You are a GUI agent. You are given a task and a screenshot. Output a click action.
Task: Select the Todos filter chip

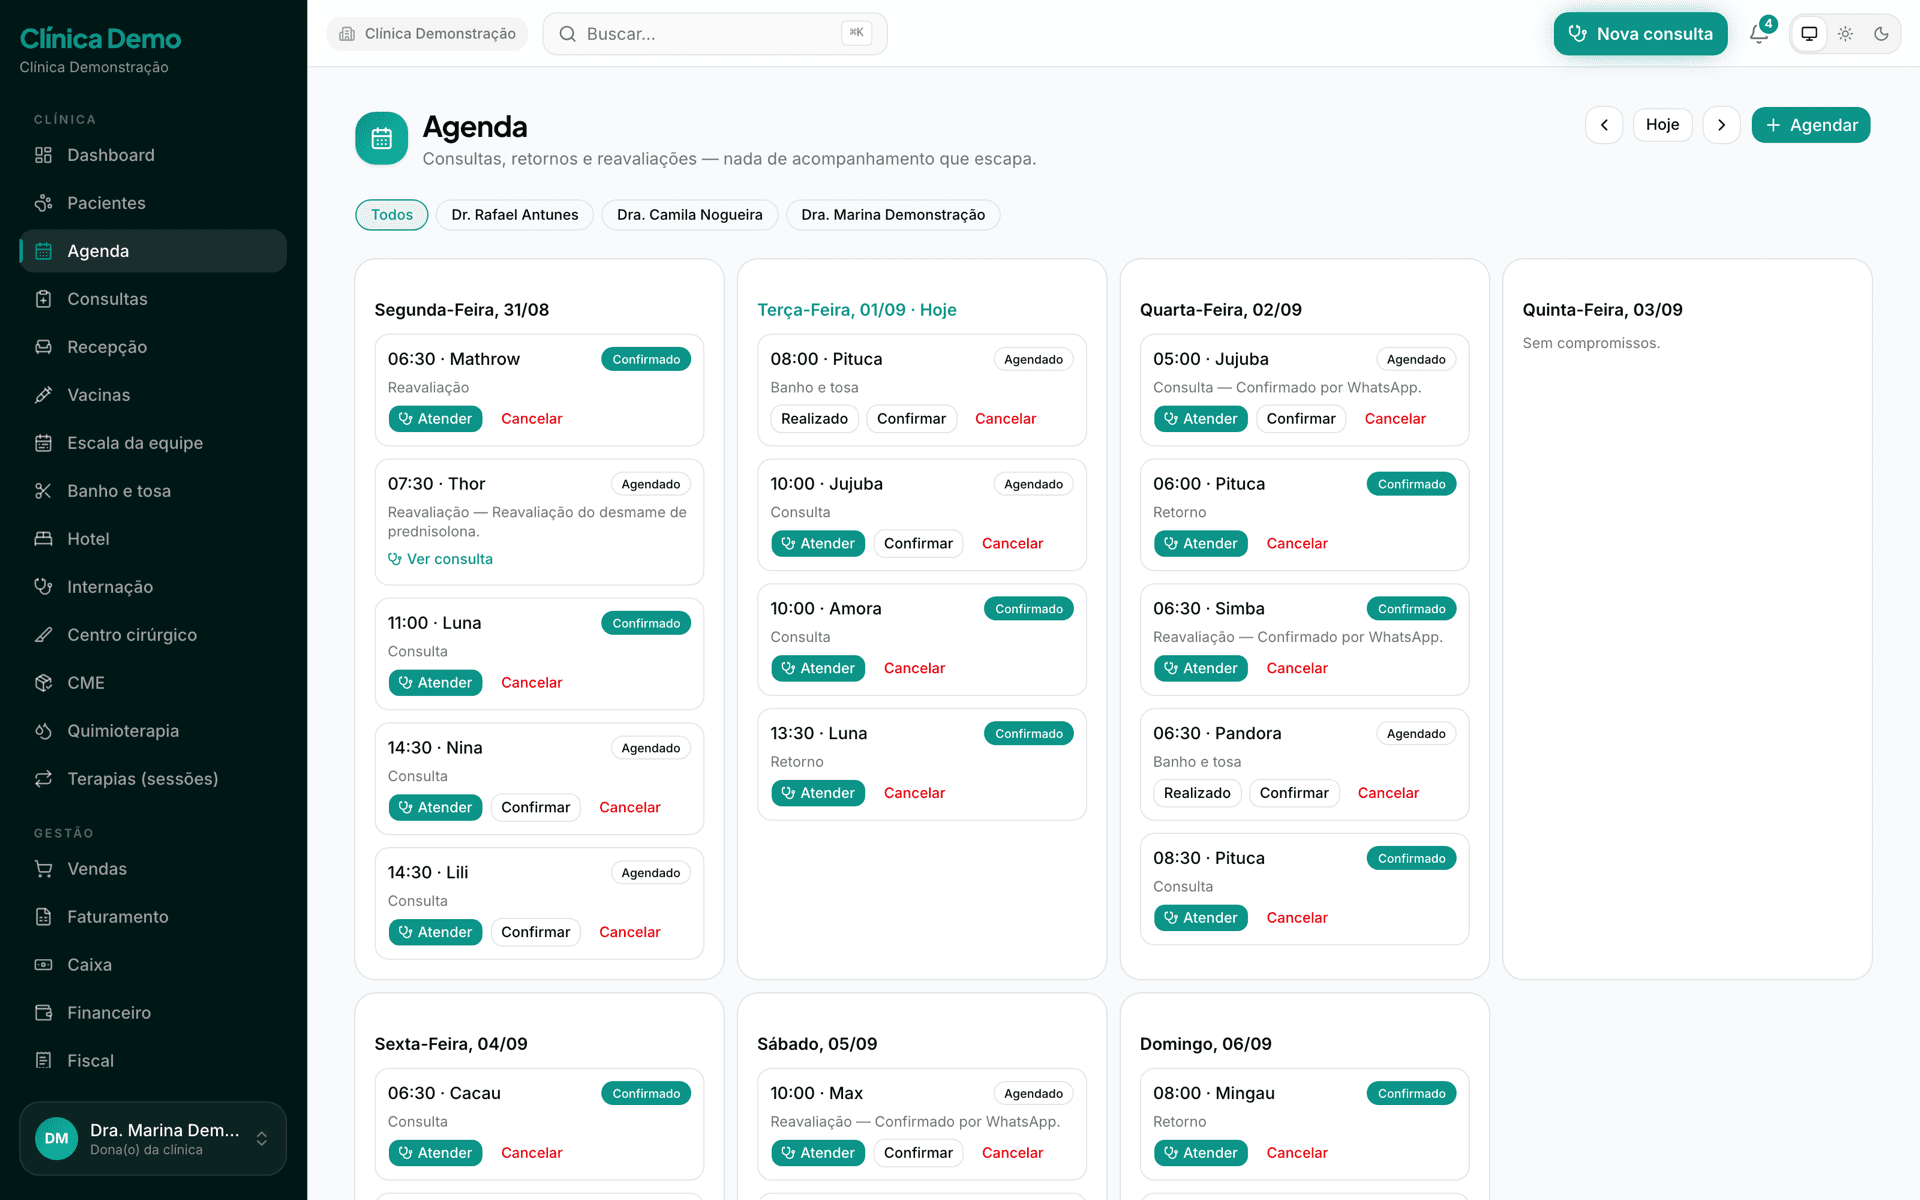click(x=392, y=215)
